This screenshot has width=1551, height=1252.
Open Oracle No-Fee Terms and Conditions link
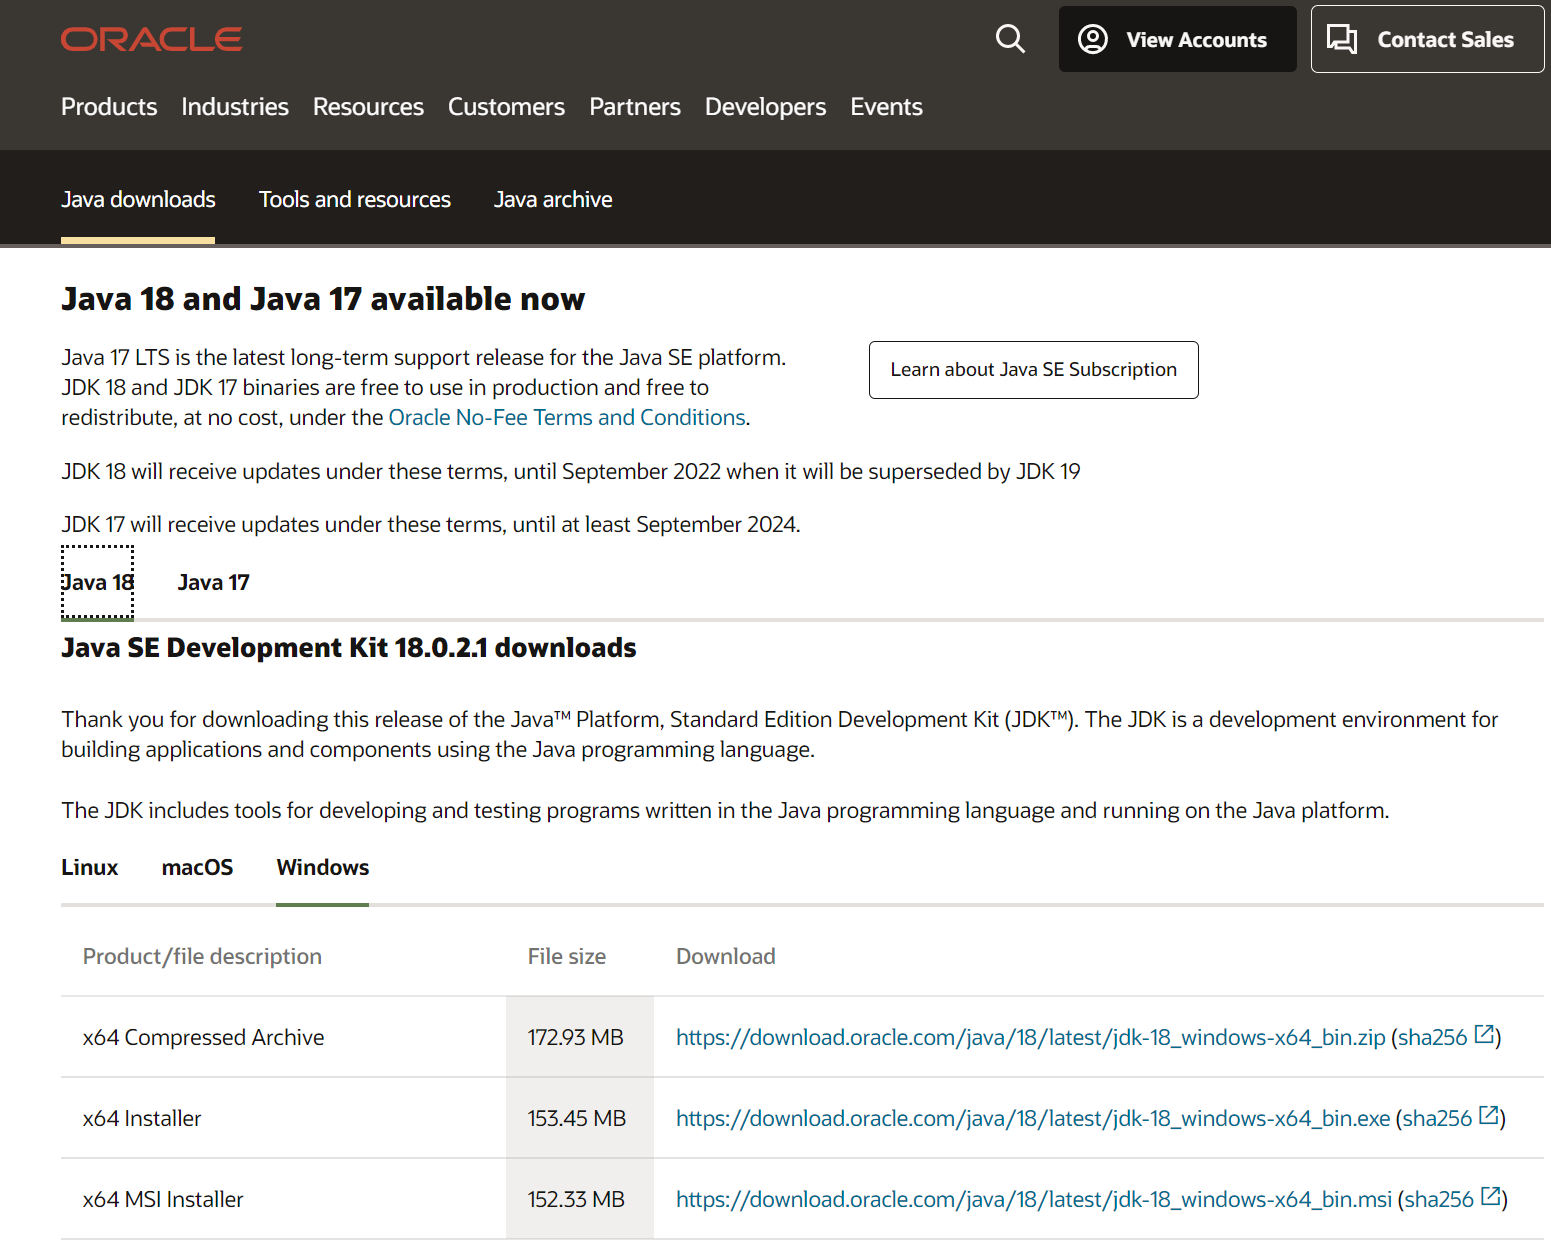pos(567,417)
